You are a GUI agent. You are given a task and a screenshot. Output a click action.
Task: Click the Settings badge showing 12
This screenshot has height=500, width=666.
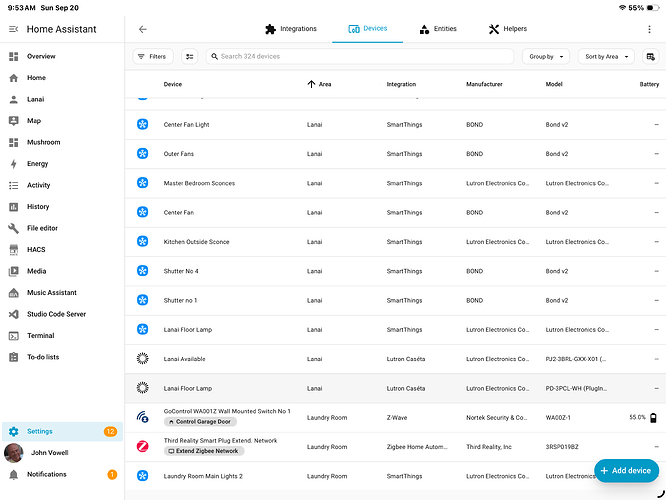(x=110, y=432)
